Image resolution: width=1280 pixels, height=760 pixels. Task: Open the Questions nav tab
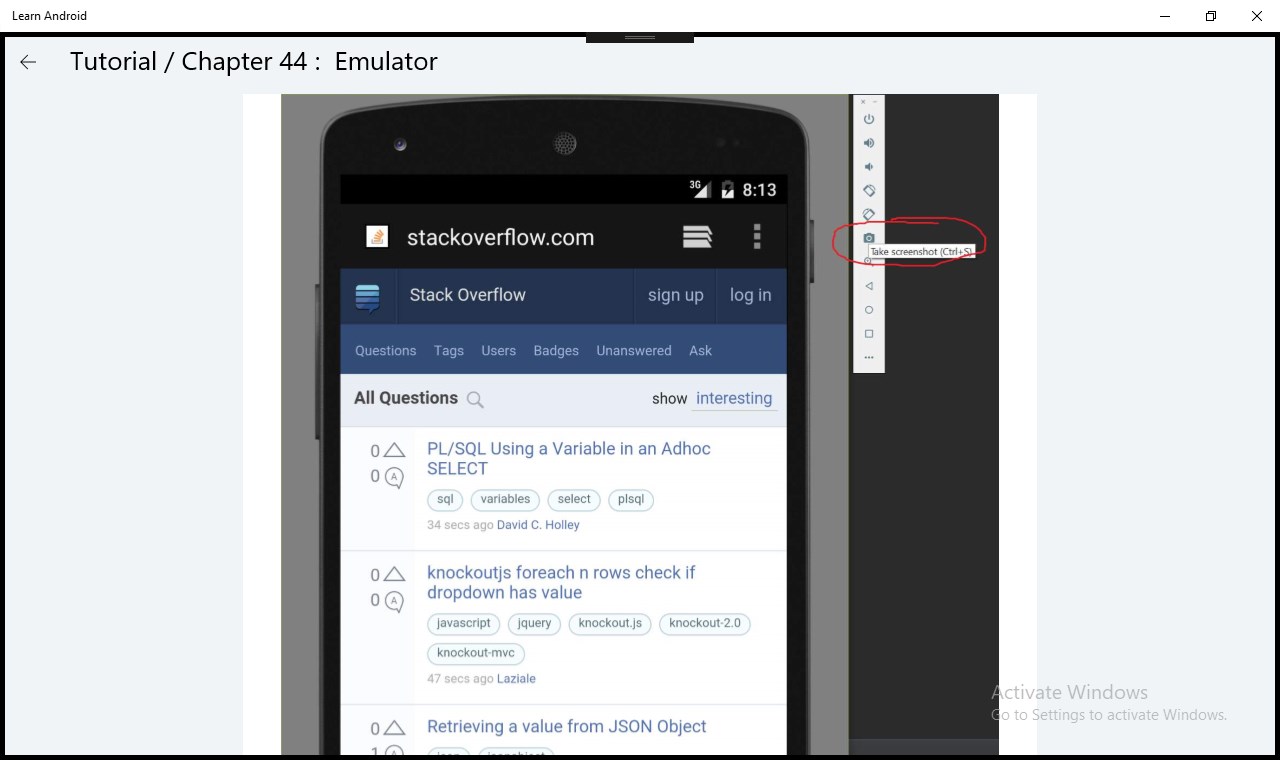click(385, 351)
